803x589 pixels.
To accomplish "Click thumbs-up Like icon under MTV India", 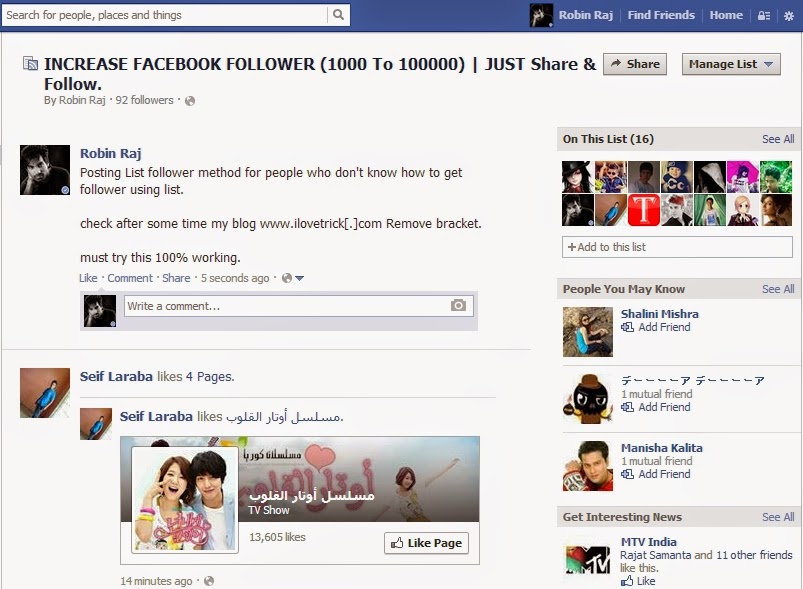I will pos(627,581).
